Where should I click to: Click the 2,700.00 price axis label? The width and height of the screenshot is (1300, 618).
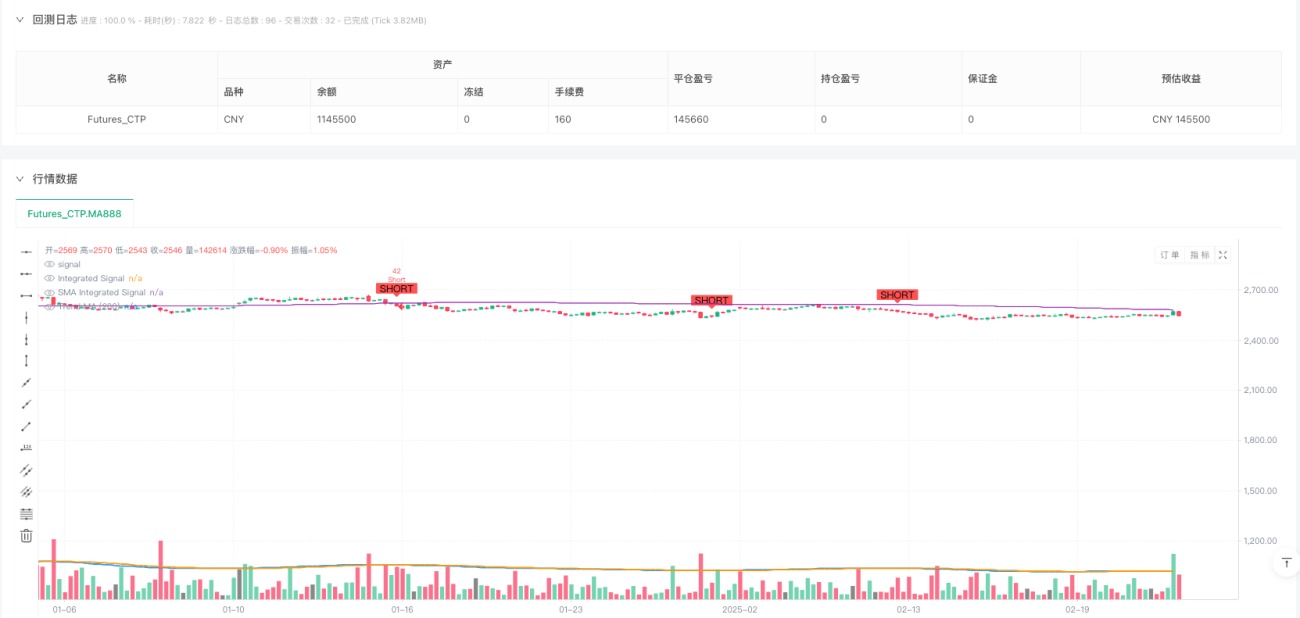point(1261,290)
